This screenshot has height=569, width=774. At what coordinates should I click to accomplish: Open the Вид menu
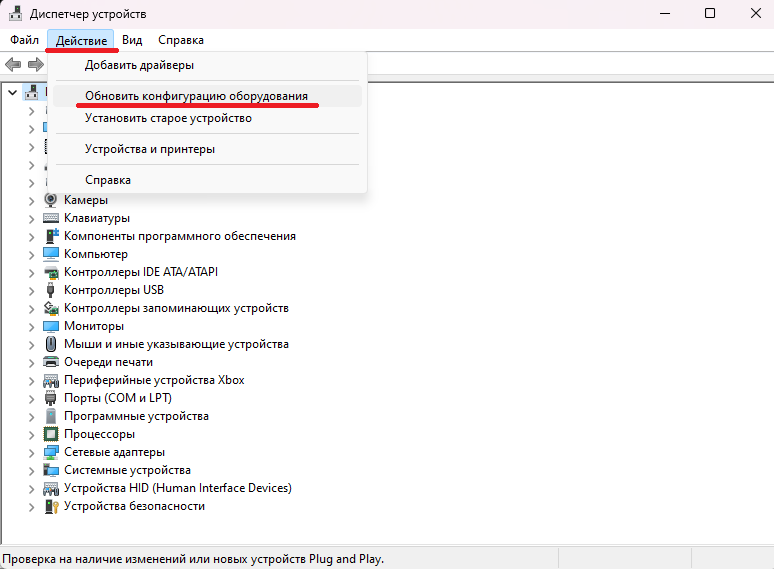click(x=132, y=40)
